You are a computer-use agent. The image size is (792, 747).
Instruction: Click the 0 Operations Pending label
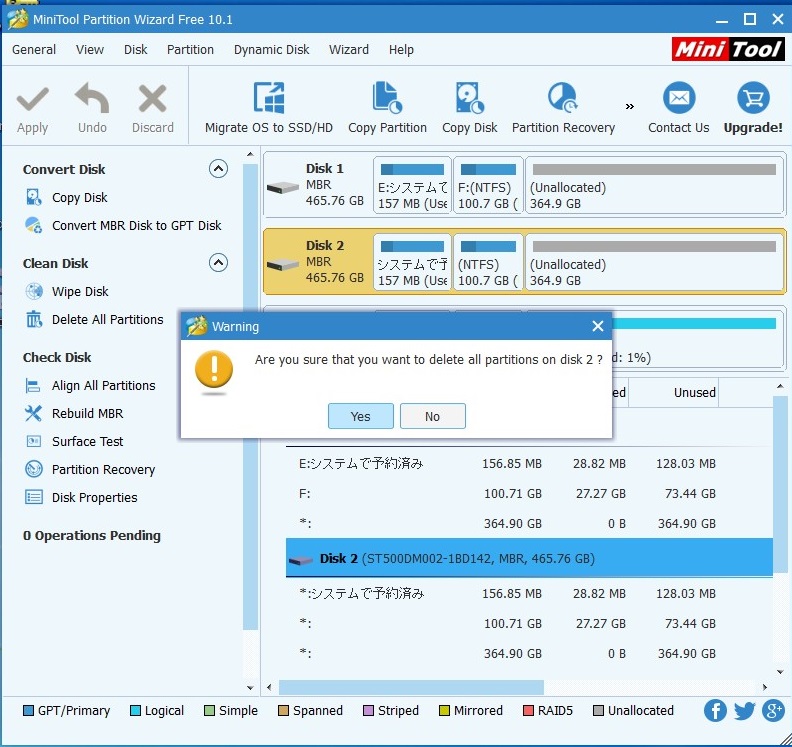coord(91,535)
